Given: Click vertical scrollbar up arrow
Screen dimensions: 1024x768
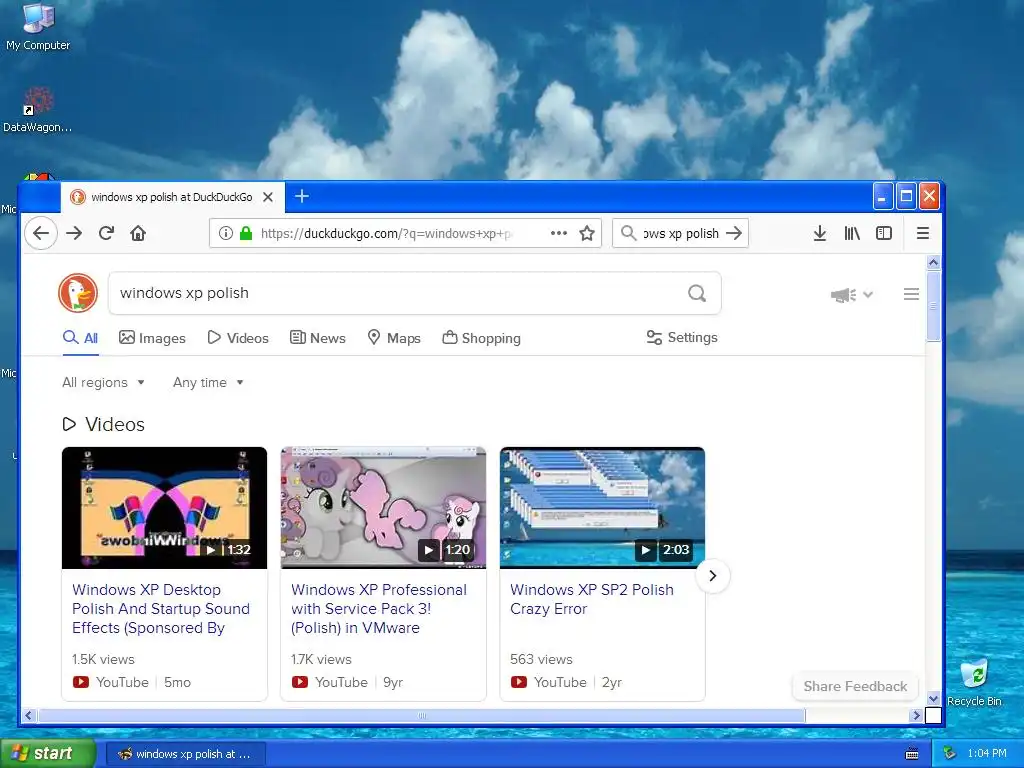Looking at the screenshot, I should pos(933,263).
